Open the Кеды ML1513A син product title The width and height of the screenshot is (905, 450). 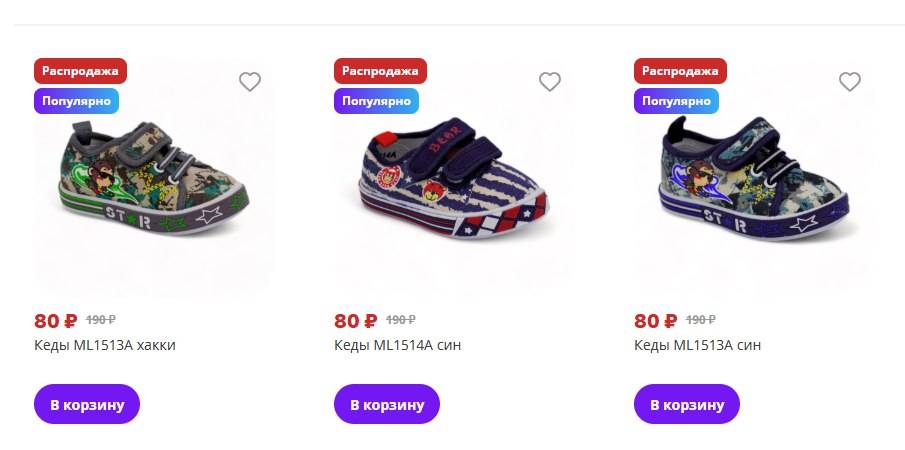point(698,345)
